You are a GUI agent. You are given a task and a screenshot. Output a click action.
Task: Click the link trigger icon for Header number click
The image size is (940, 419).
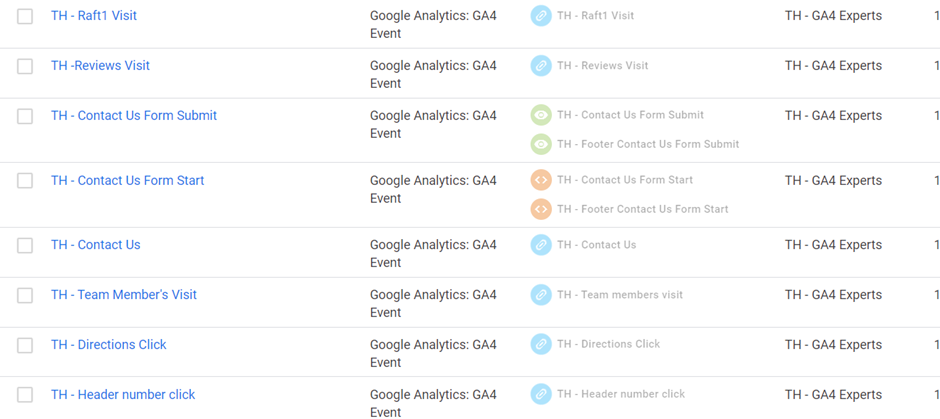(x=541, y=394)
